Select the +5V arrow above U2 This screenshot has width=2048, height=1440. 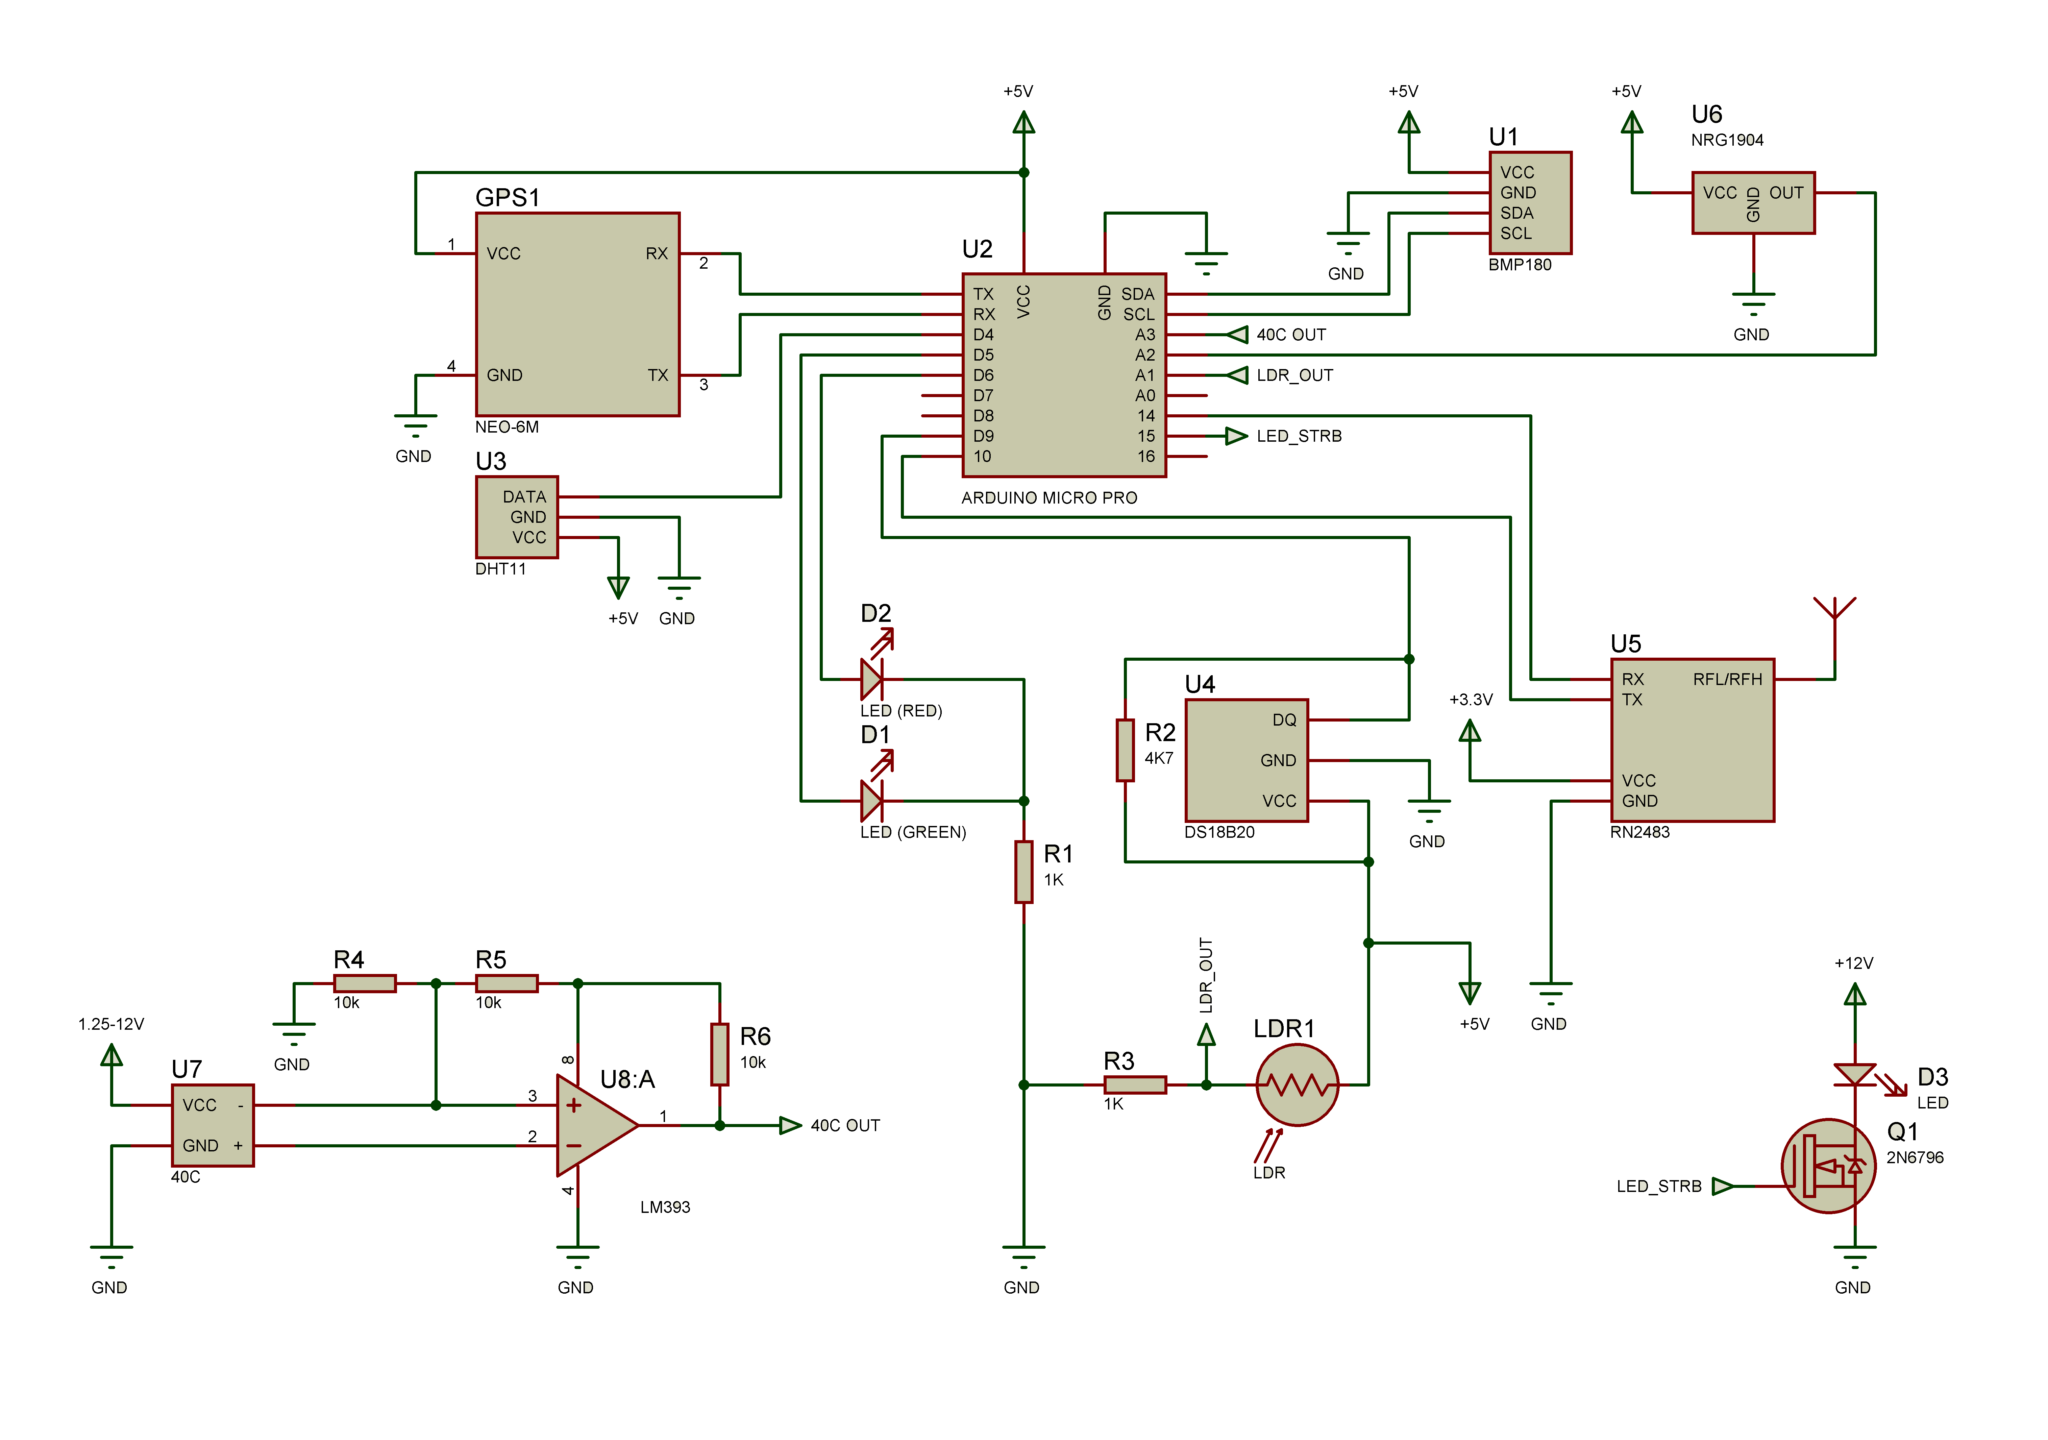pos(1024,122)
